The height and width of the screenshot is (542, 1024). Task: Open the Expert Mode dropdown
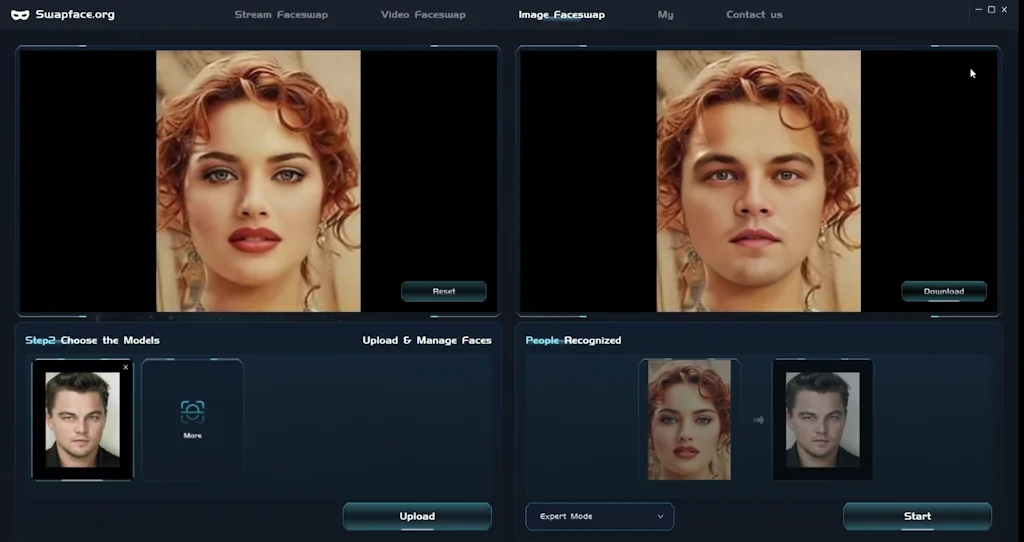pos(600,516)
